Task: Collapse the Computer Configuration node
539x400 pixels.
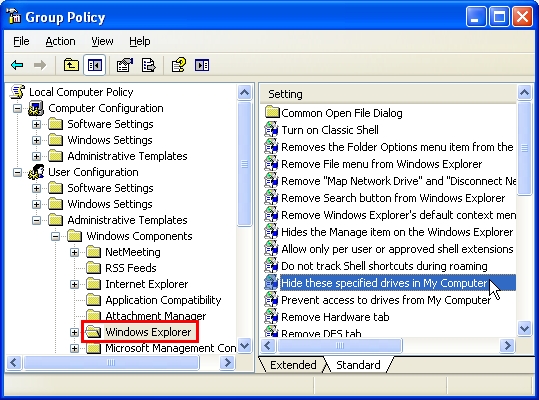Action: click(x=18, y=108)
